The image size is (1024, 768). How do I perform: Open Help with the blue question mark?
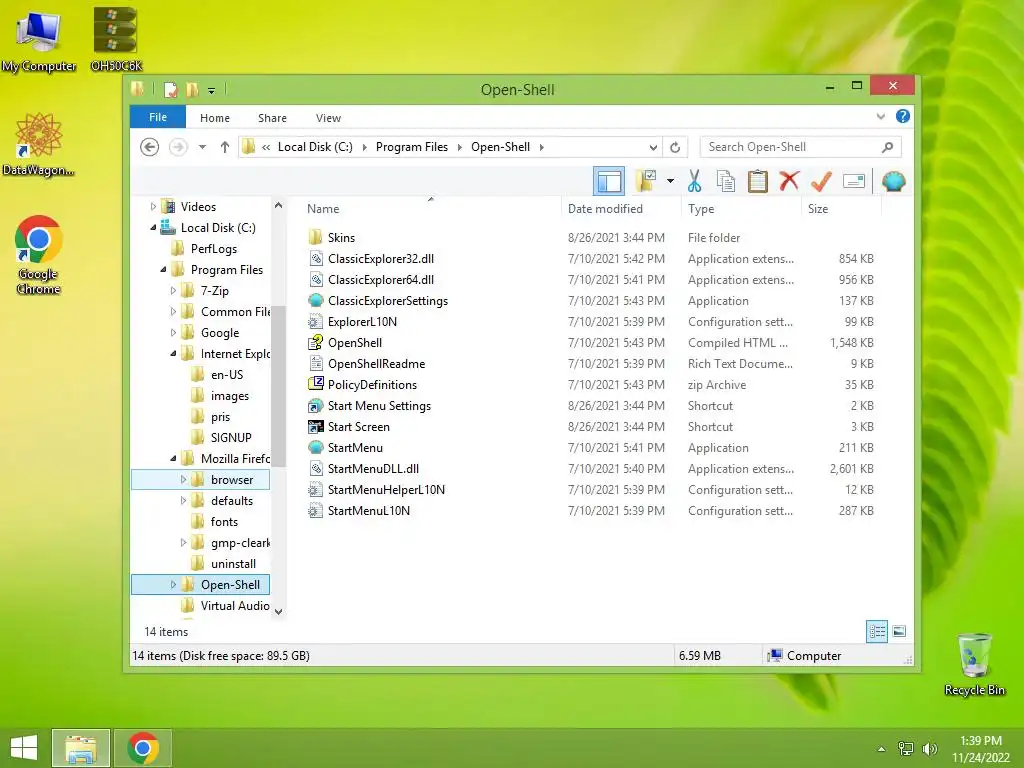click(903, 116)
